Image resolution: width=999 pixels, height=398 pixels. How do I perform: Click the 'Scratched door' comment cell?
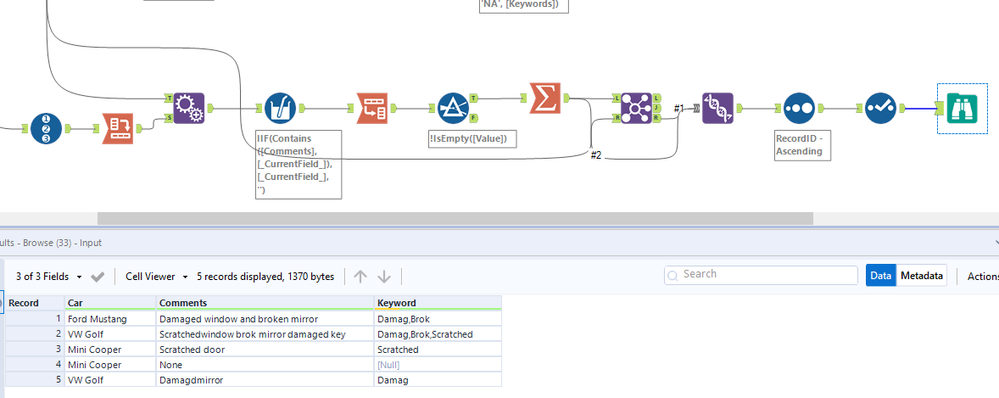[265, 349]
